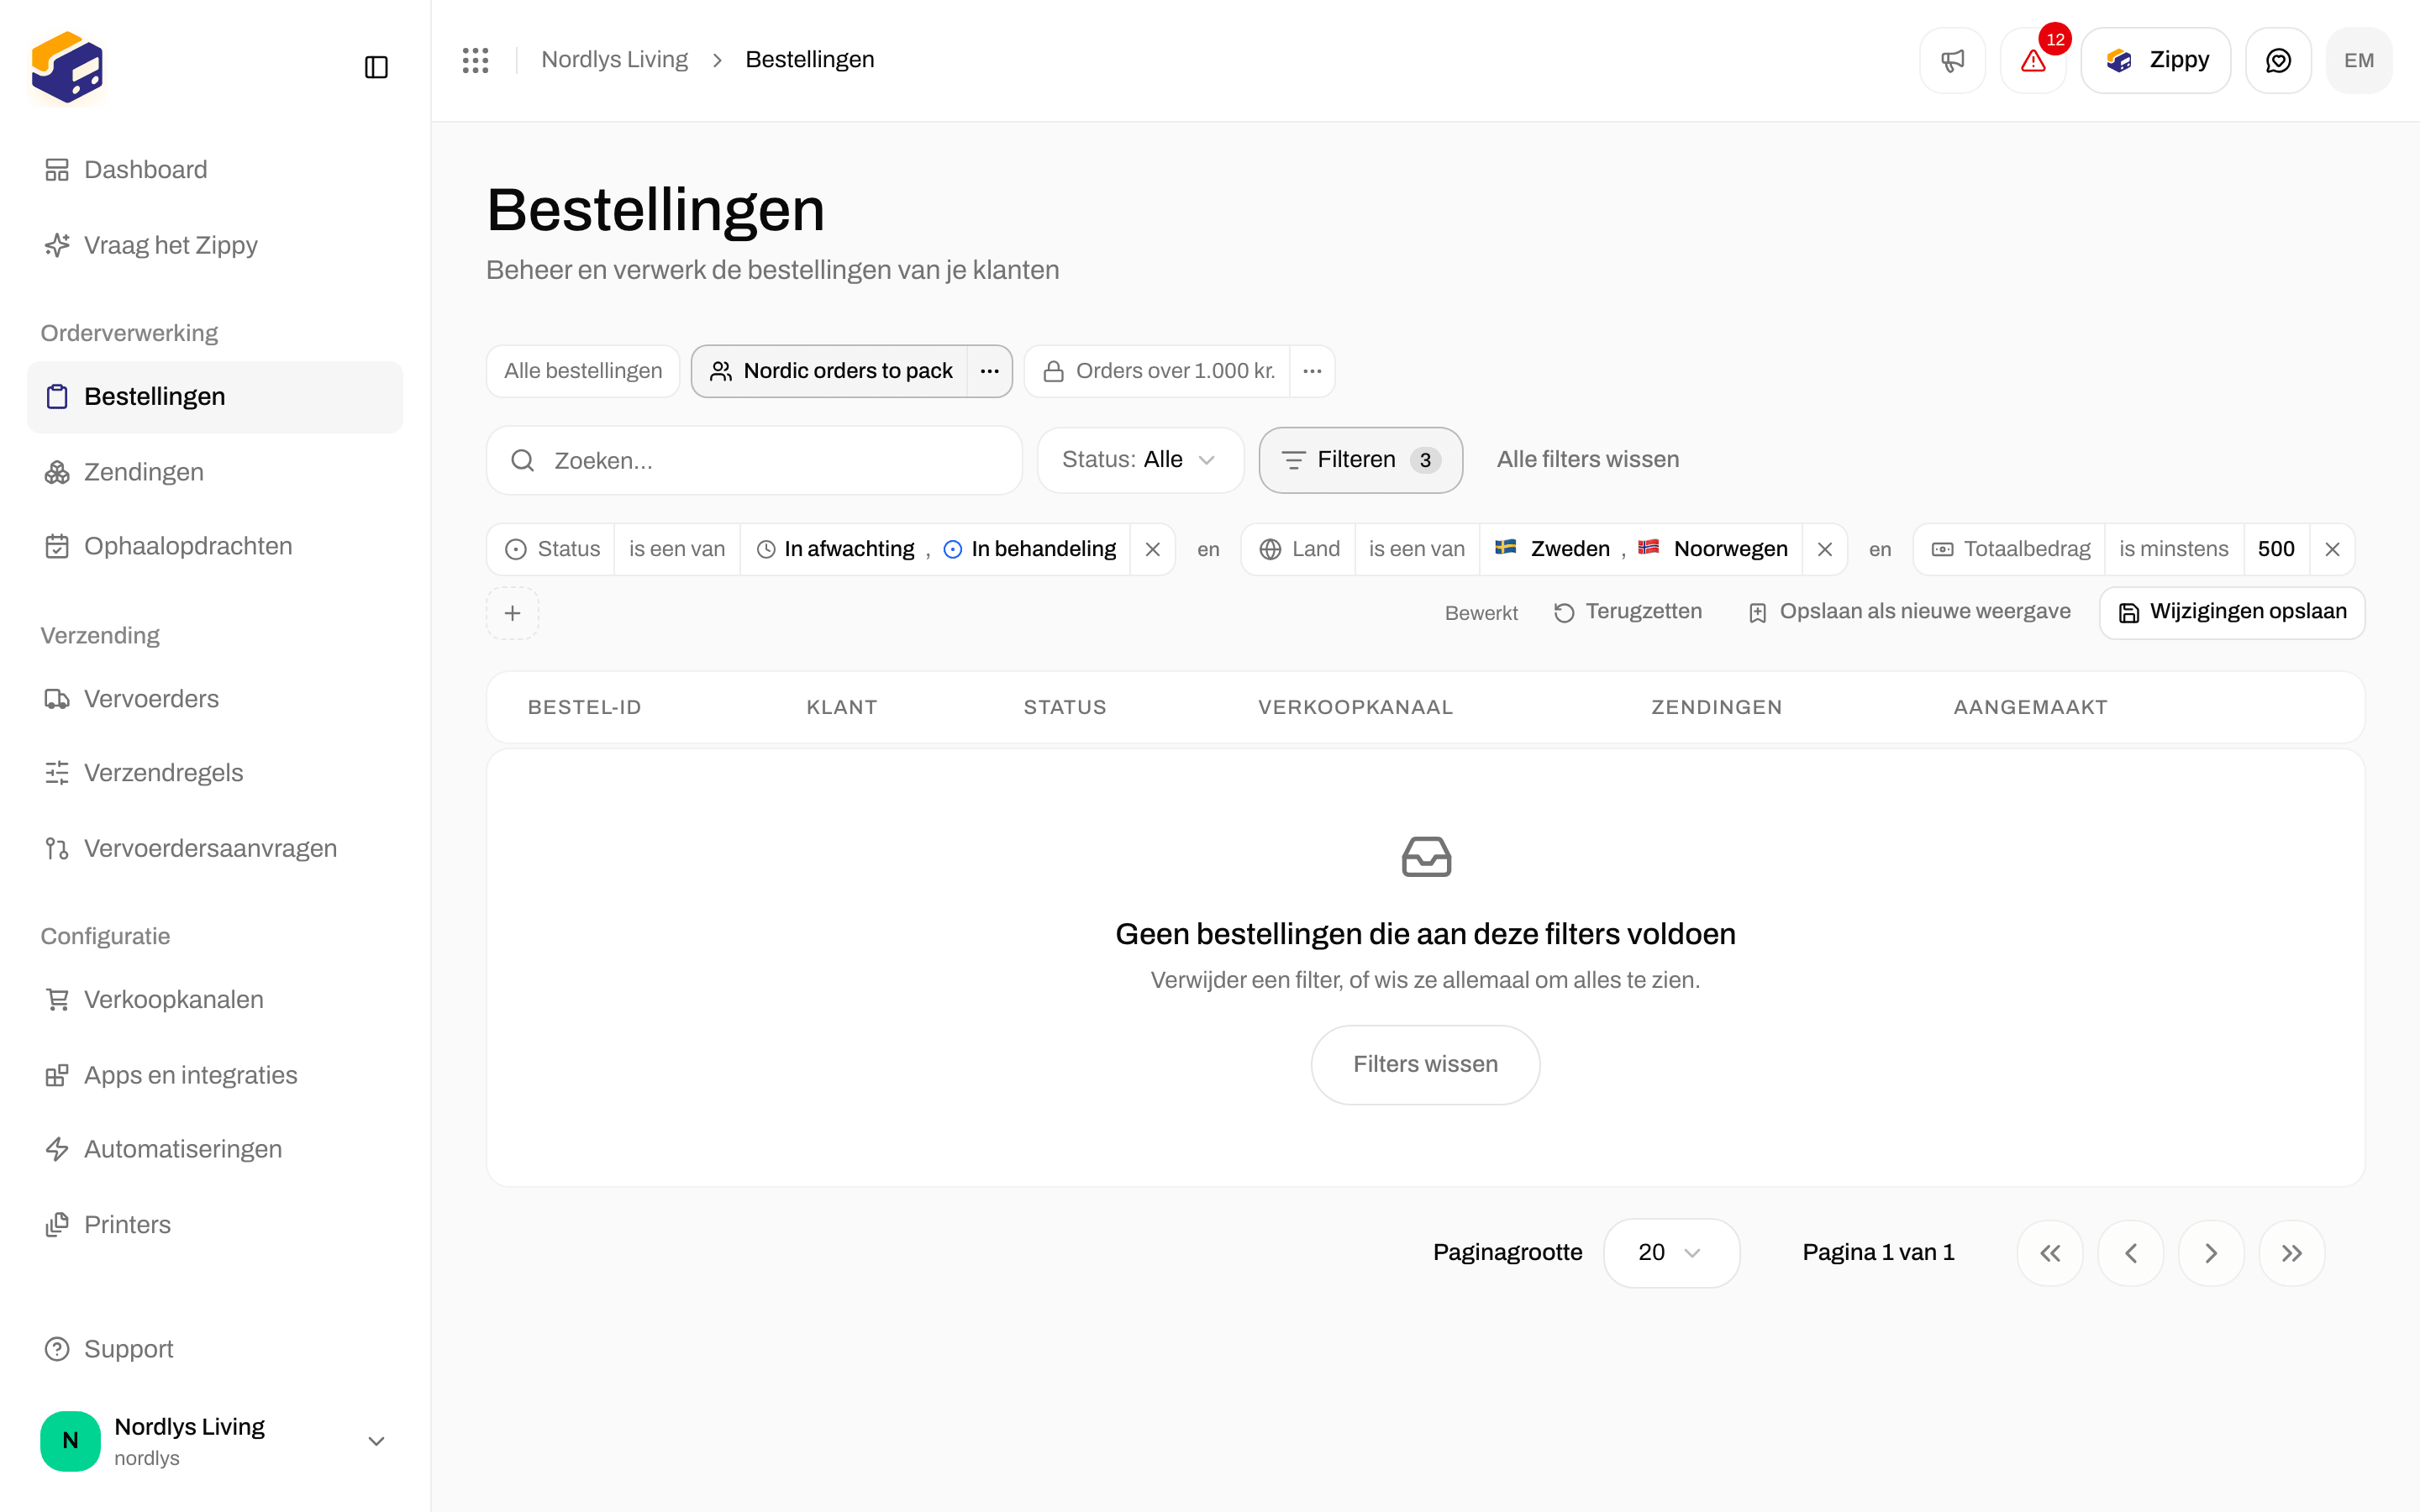Click Opslaan als nieuwe weergave
2420x1512 pixels.
tap(1909, 612)
